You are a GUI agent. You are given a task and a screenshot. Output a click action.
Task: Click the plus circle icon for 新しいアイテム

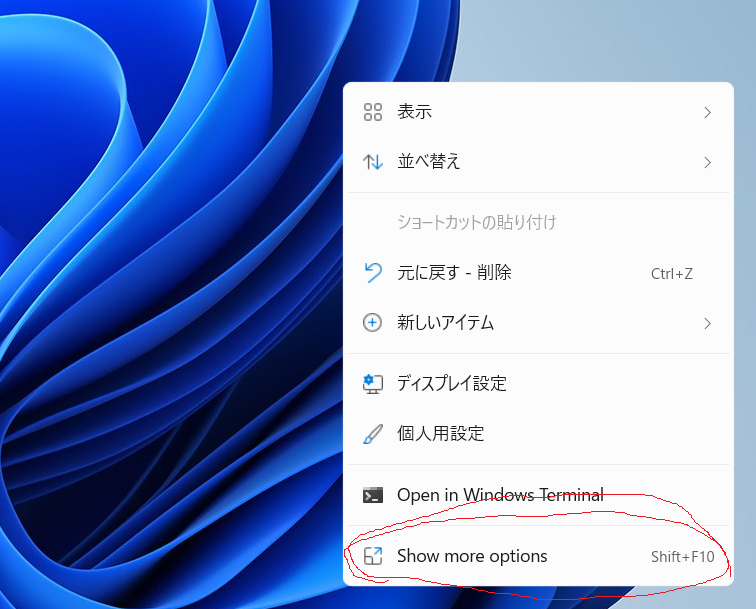click(x=372, y=323)
